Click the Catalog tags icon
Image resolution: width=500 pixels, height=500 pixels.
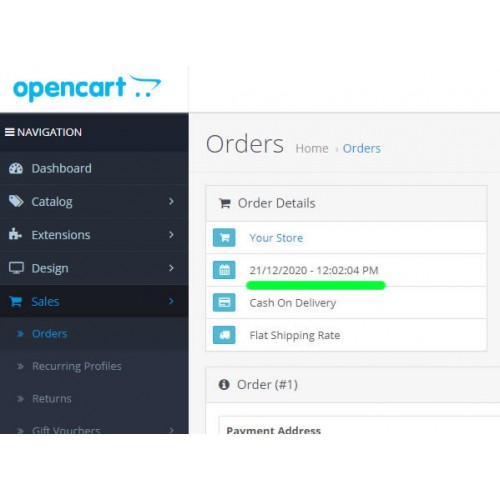16,201
